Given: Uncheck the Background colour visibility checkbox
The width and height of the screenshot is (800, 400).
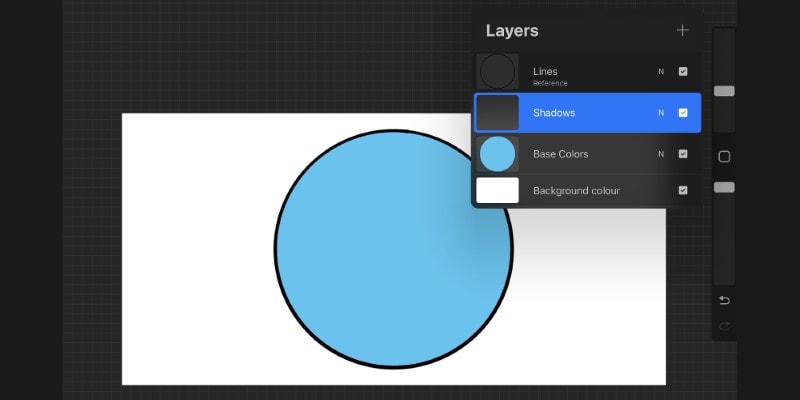Looking at the screenshot, I should point(683,190).
